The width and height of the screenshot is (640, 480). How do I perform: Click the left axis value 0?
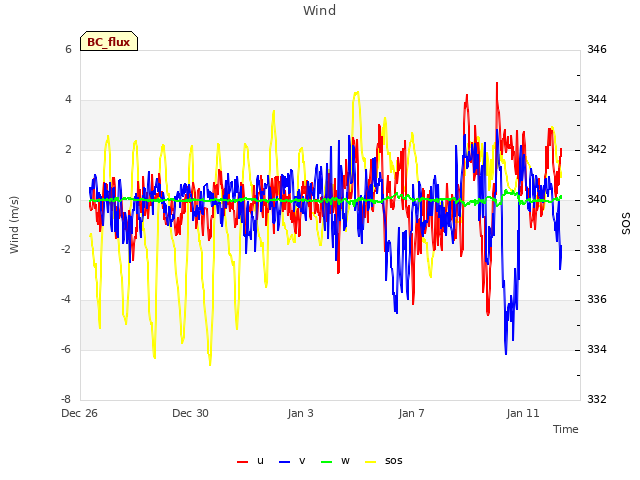click(x=68, y=199)
